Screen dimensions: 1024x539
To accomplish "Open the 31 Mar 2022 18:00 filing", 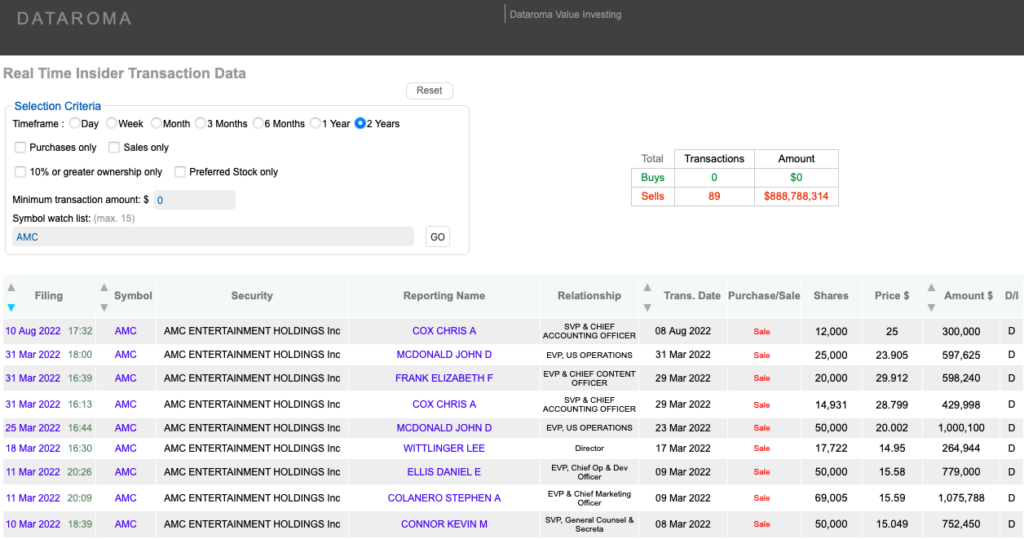I will pos(33,354).
